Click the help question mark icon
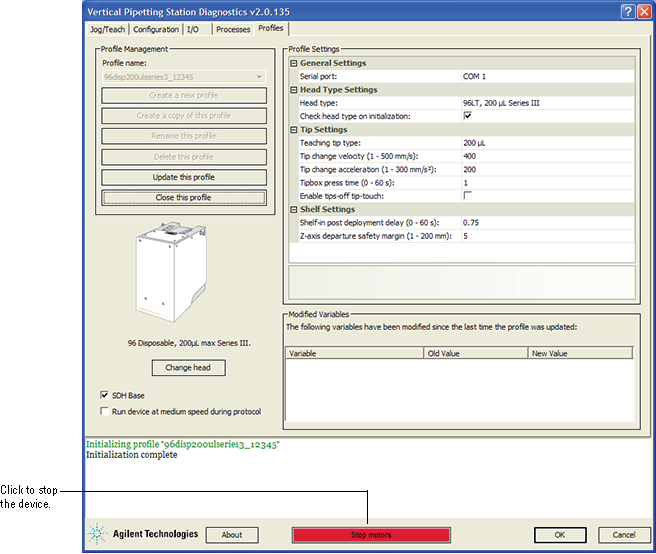This screenshot has height=554, width=656. pos(627,10)
